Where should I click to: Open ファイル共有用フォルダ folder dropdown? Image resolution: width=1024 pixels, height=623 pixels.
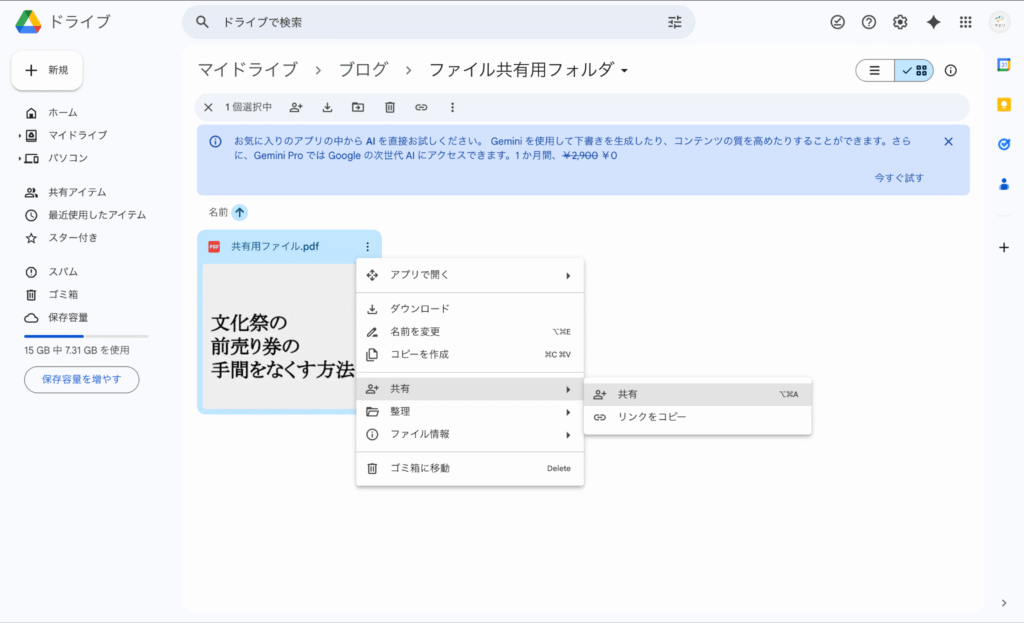pos(625,71)
